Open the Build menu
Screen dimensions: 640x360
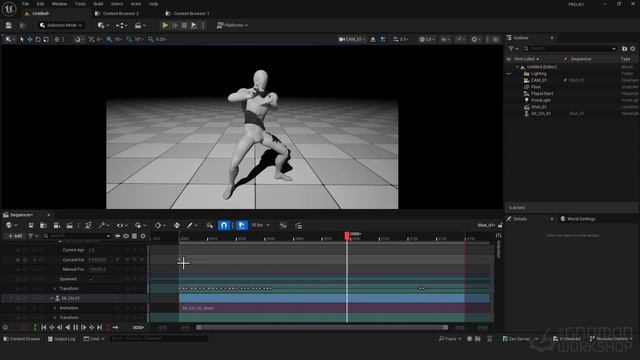[98, 4]
